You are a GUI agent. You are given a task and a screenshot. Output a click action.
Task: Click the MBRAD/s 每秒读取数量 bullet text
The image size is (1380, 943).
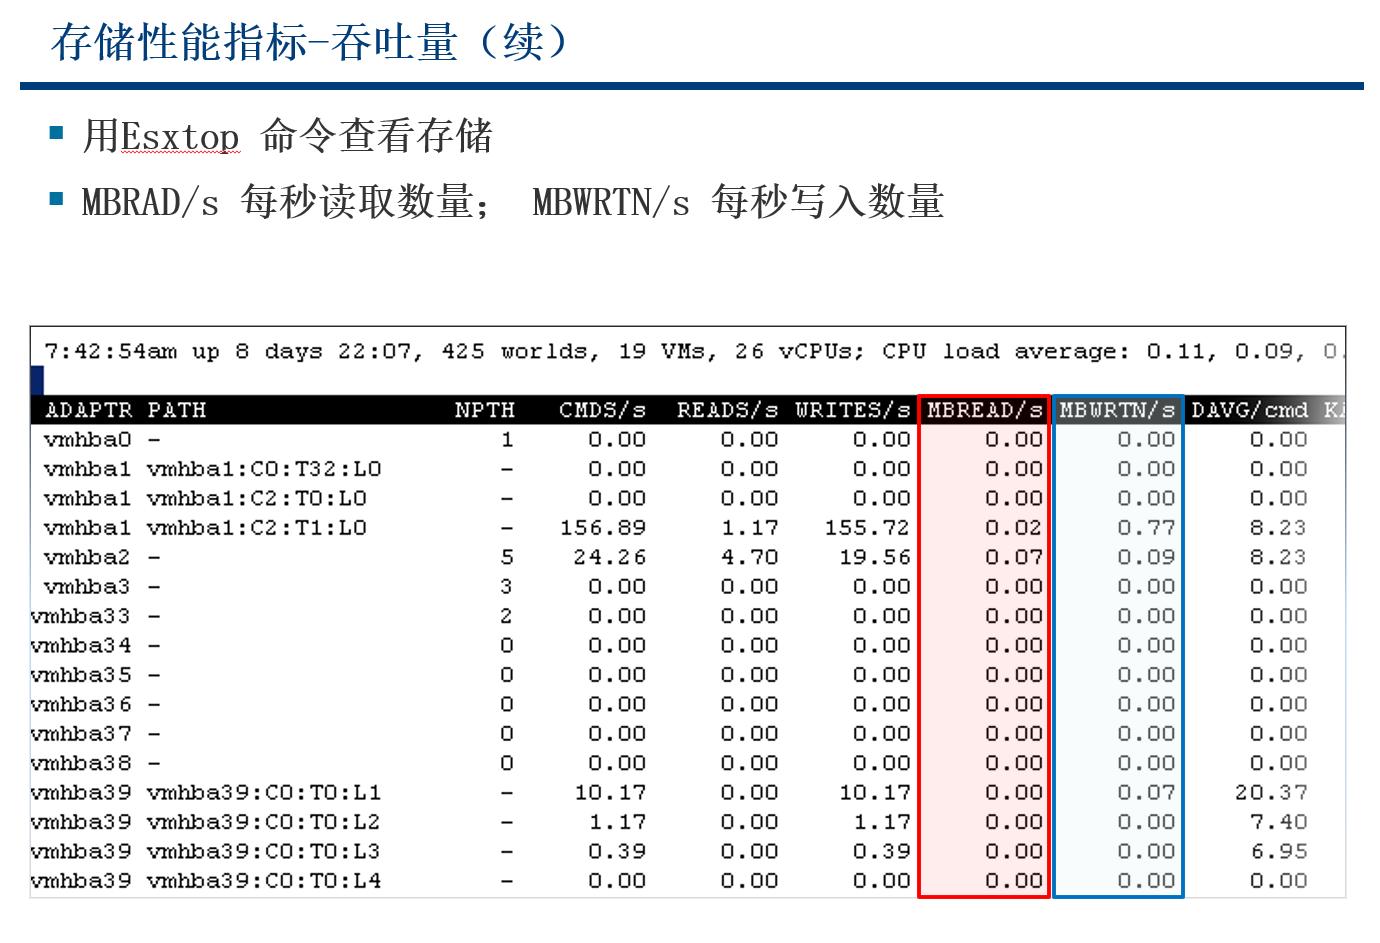(x=290, y=200)
